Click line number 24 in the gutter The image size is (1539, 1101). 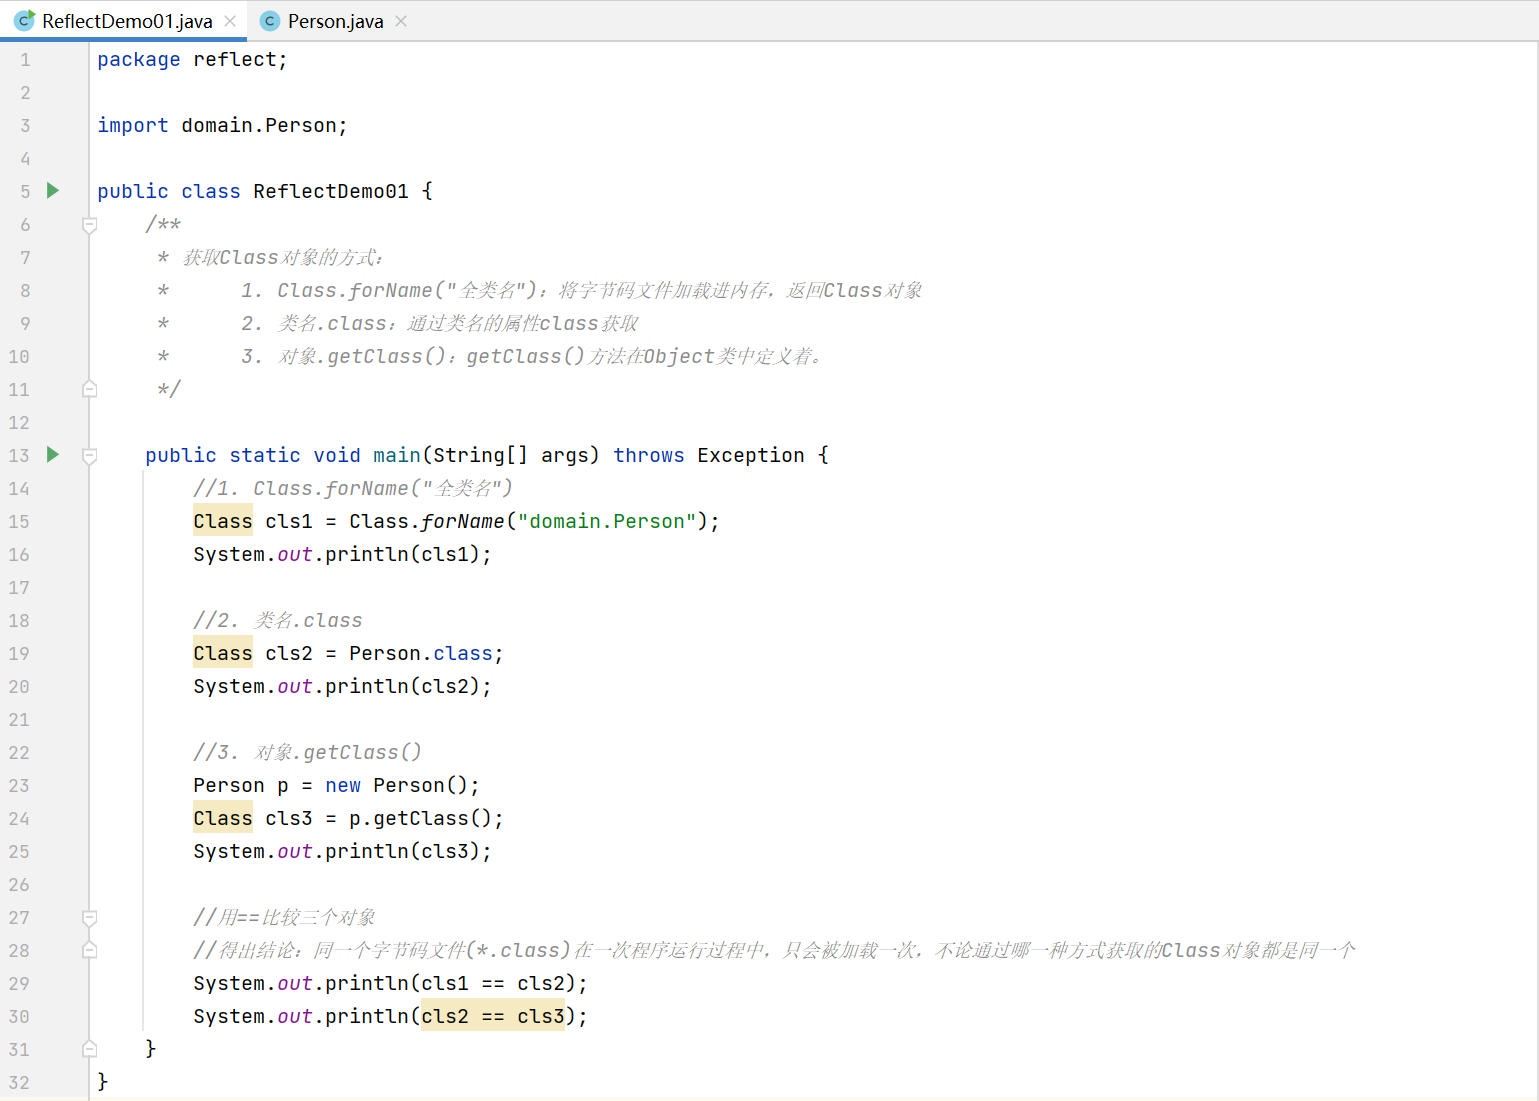[x=19, y=819]
